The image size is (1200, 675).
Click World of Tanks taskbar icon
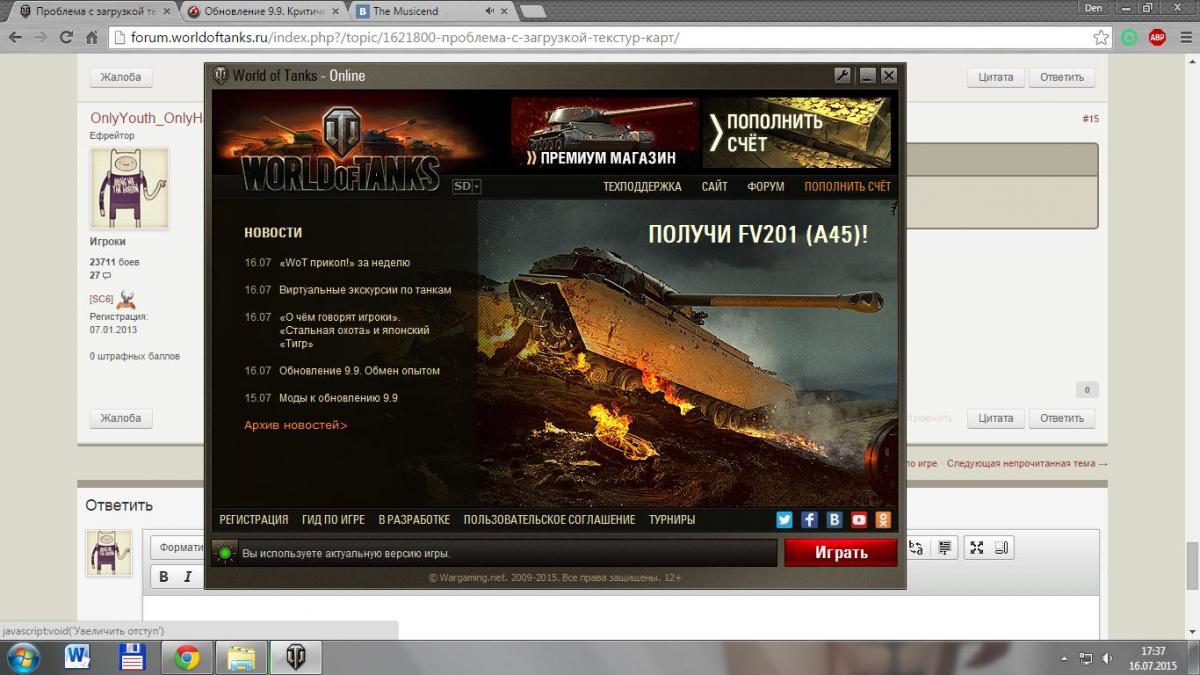pyautogui.click(x=295, y=657)
